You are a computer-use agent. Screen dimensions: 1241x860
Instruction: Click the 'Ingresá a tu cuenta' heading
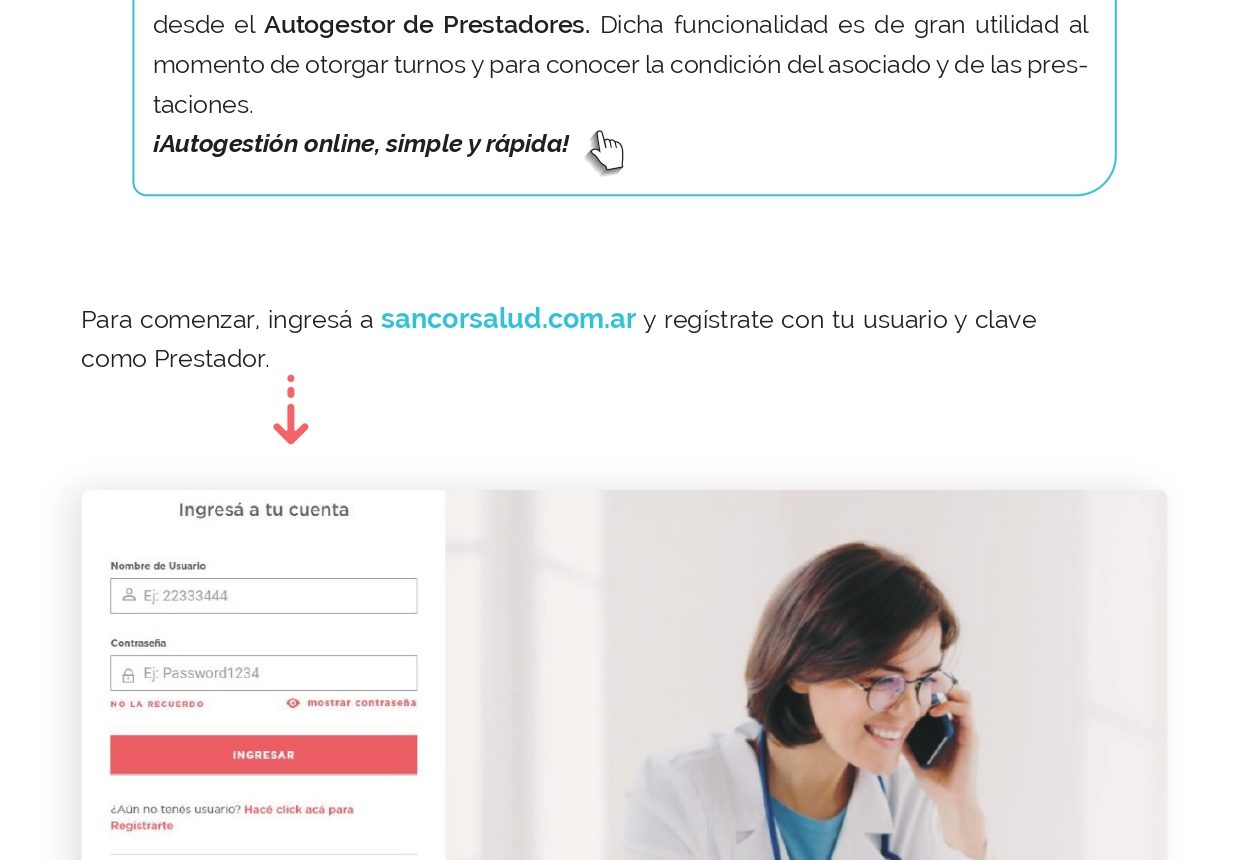coord(264,510)
